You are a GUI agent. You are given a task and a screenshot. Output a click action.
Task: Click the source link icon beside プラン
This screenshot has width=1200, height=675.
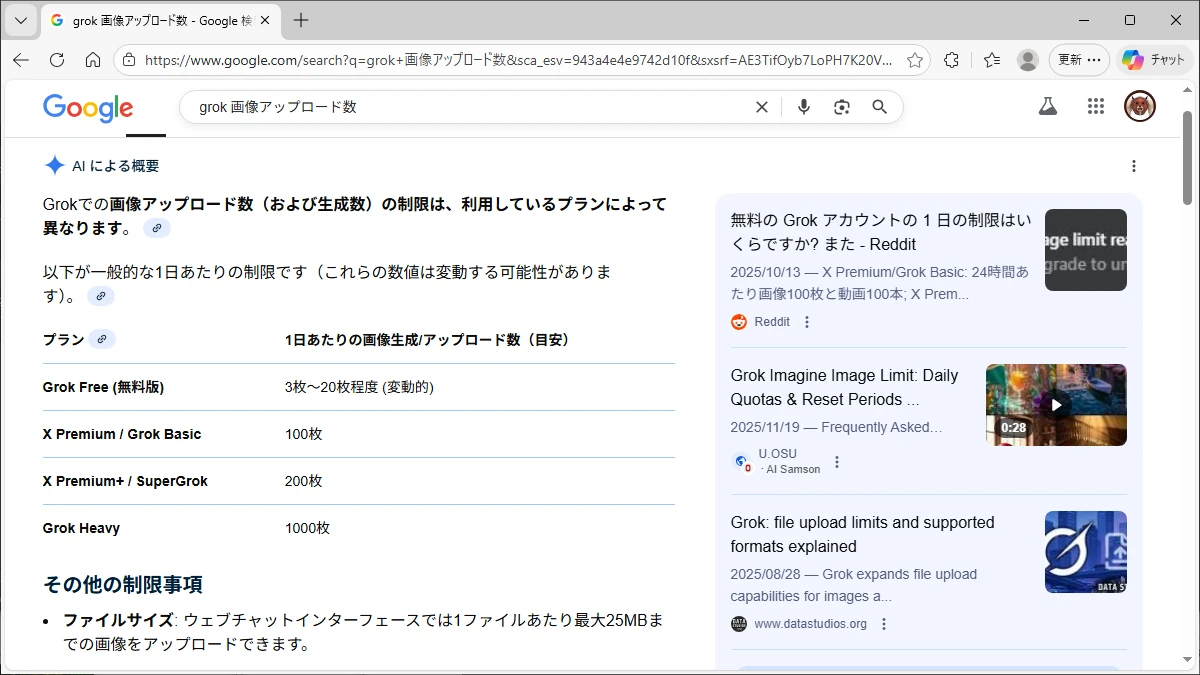[x=102, y=339]
